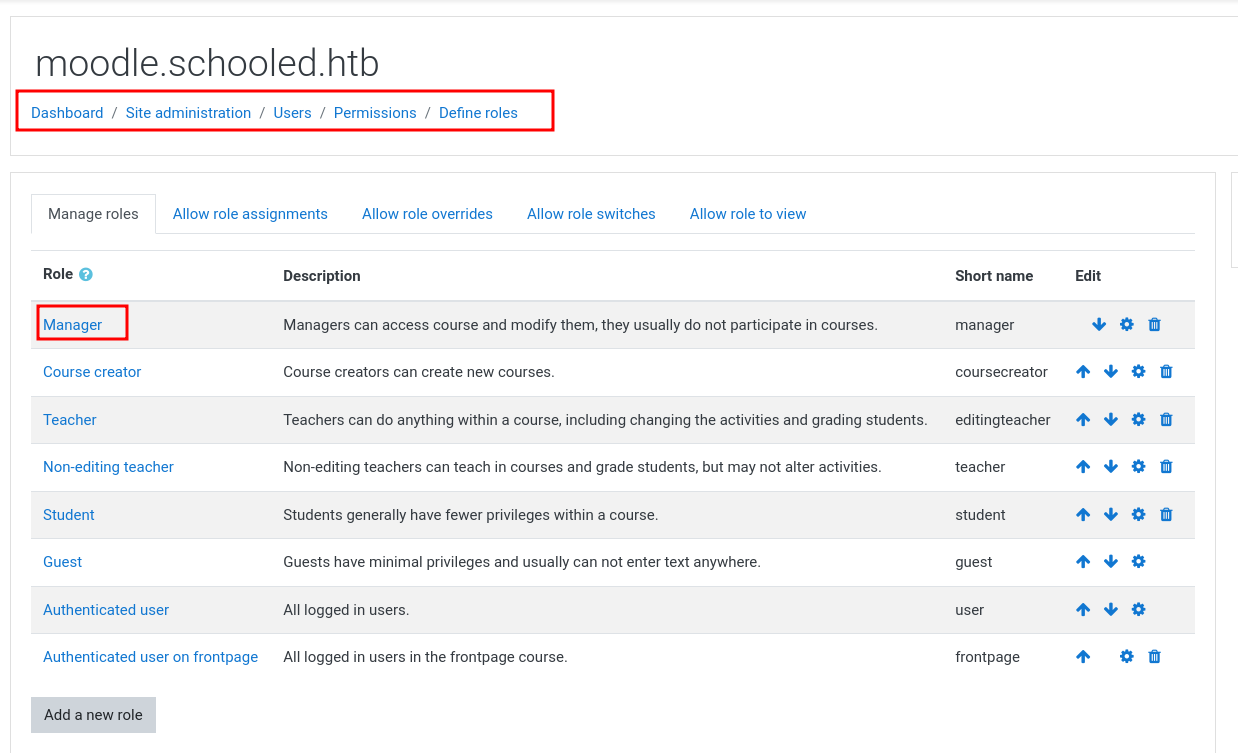Edit 'user' short name role gear
The width and height of the screenshot is (1238, 753).
1138,609
